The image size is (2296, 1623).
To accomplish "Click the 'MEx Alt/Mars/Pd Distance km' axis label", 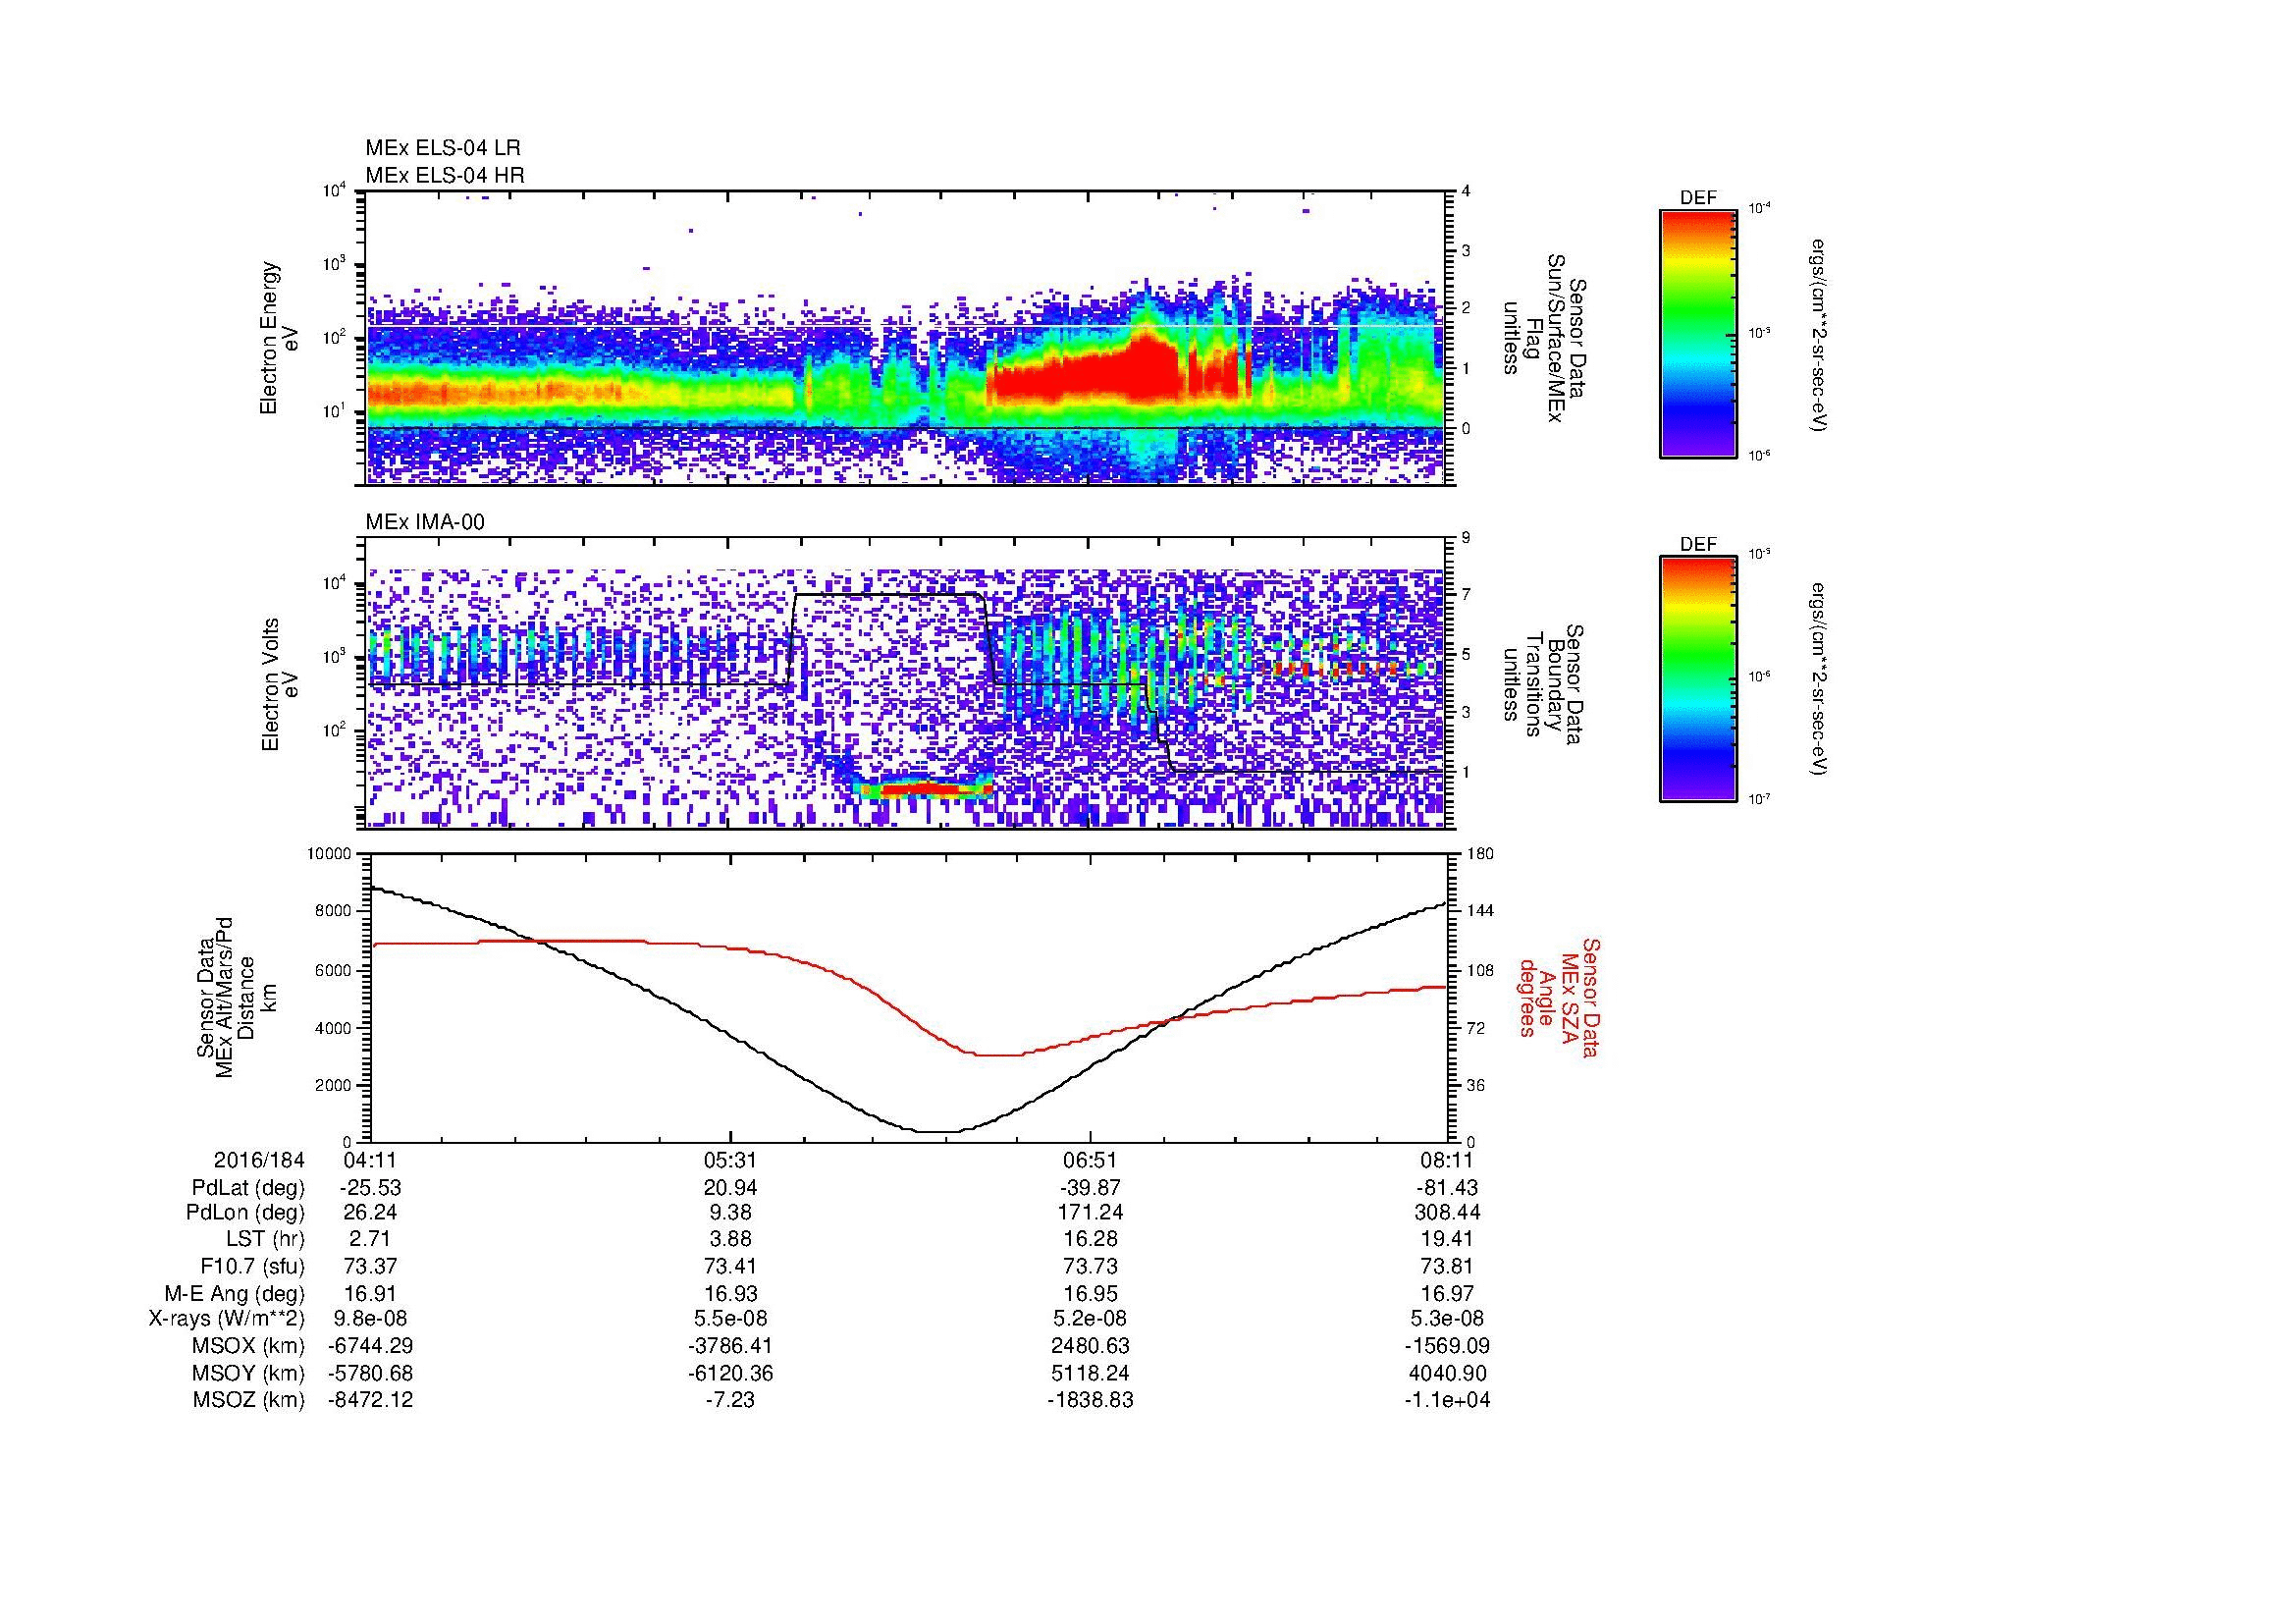I will click(x=235, y=997).
